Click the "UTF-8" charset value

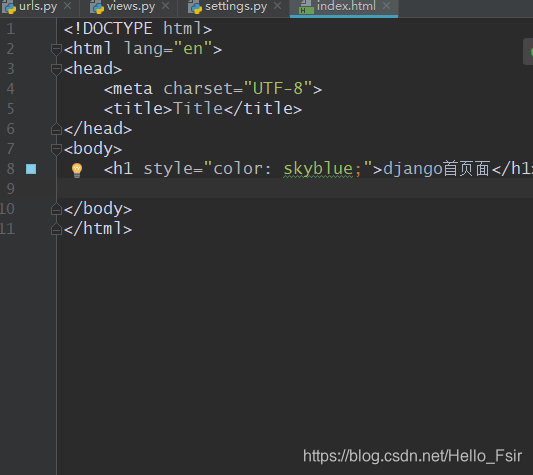point(278,88)
